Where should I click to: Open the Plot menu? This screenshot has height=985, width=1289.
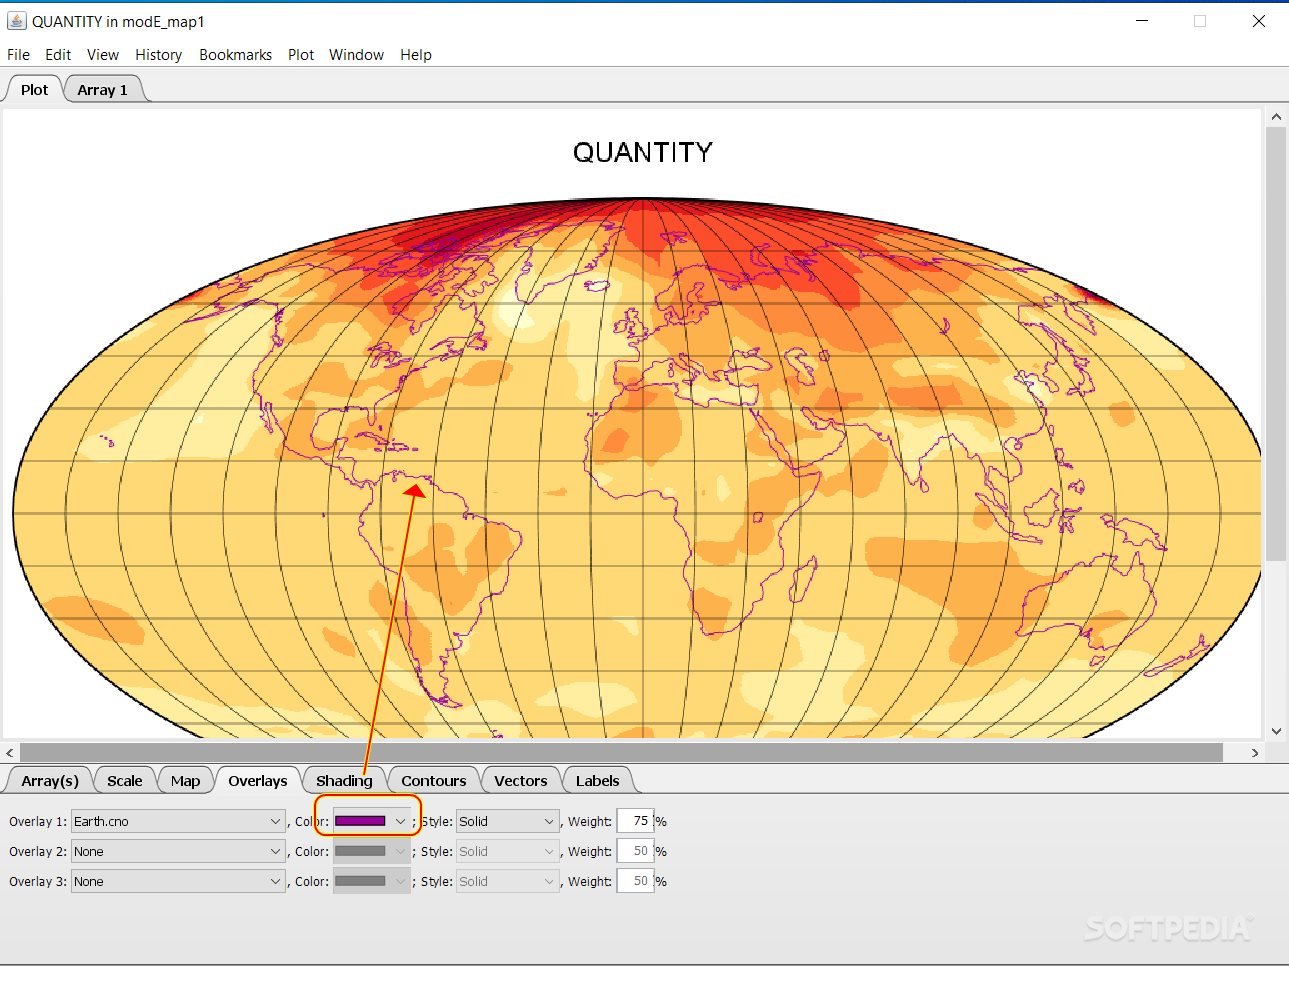(x=301, y=55)
